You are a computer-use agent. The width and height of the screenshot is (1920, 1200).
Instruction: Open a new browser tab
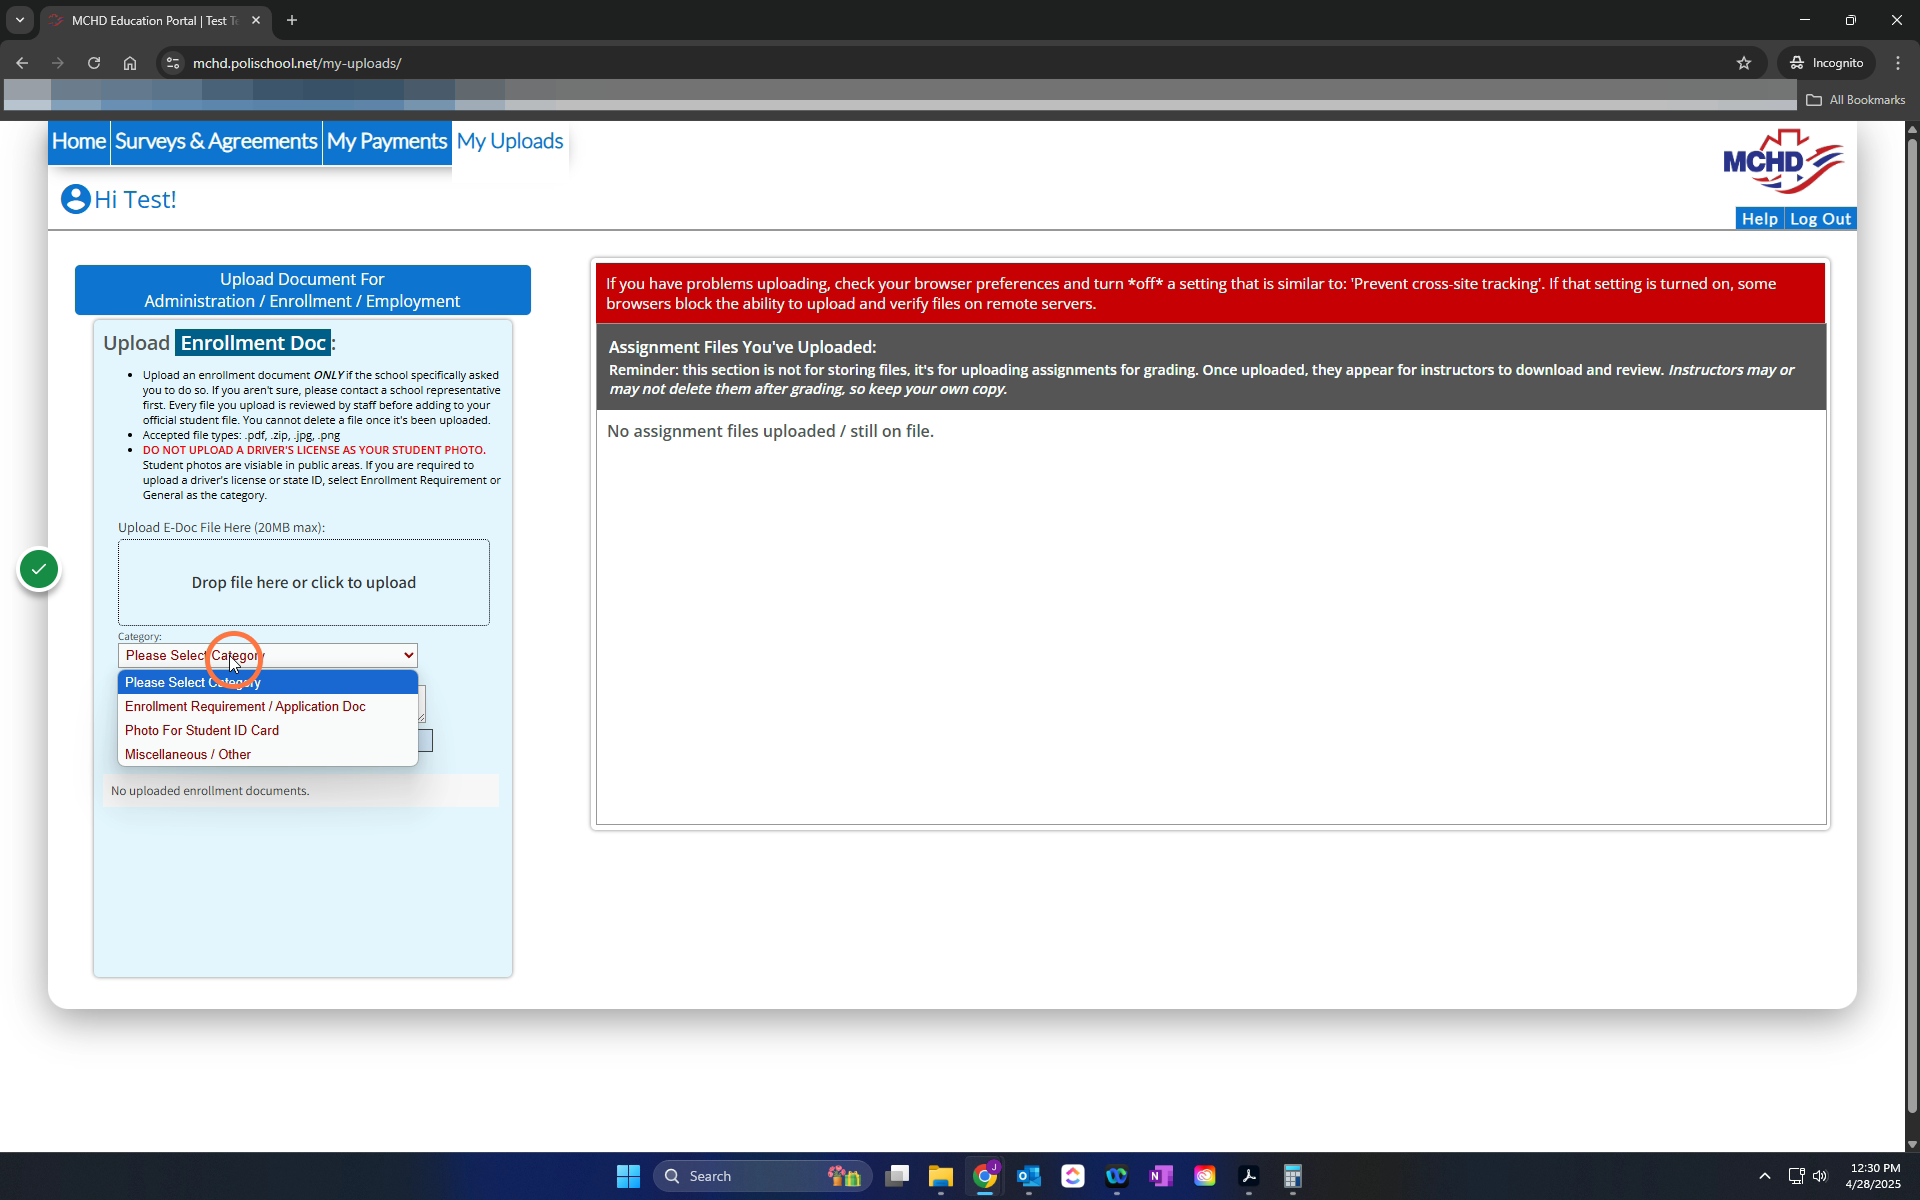(291, 20)
